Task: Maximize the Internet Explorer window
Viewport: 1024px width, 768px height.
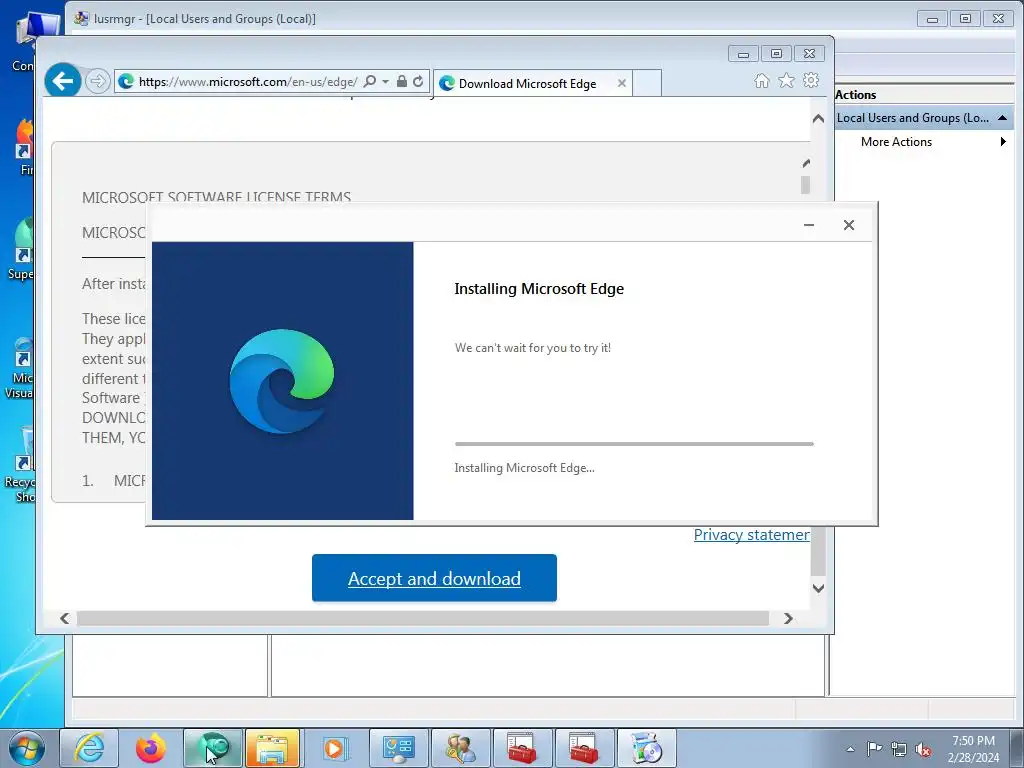Action: click(776, 54)
